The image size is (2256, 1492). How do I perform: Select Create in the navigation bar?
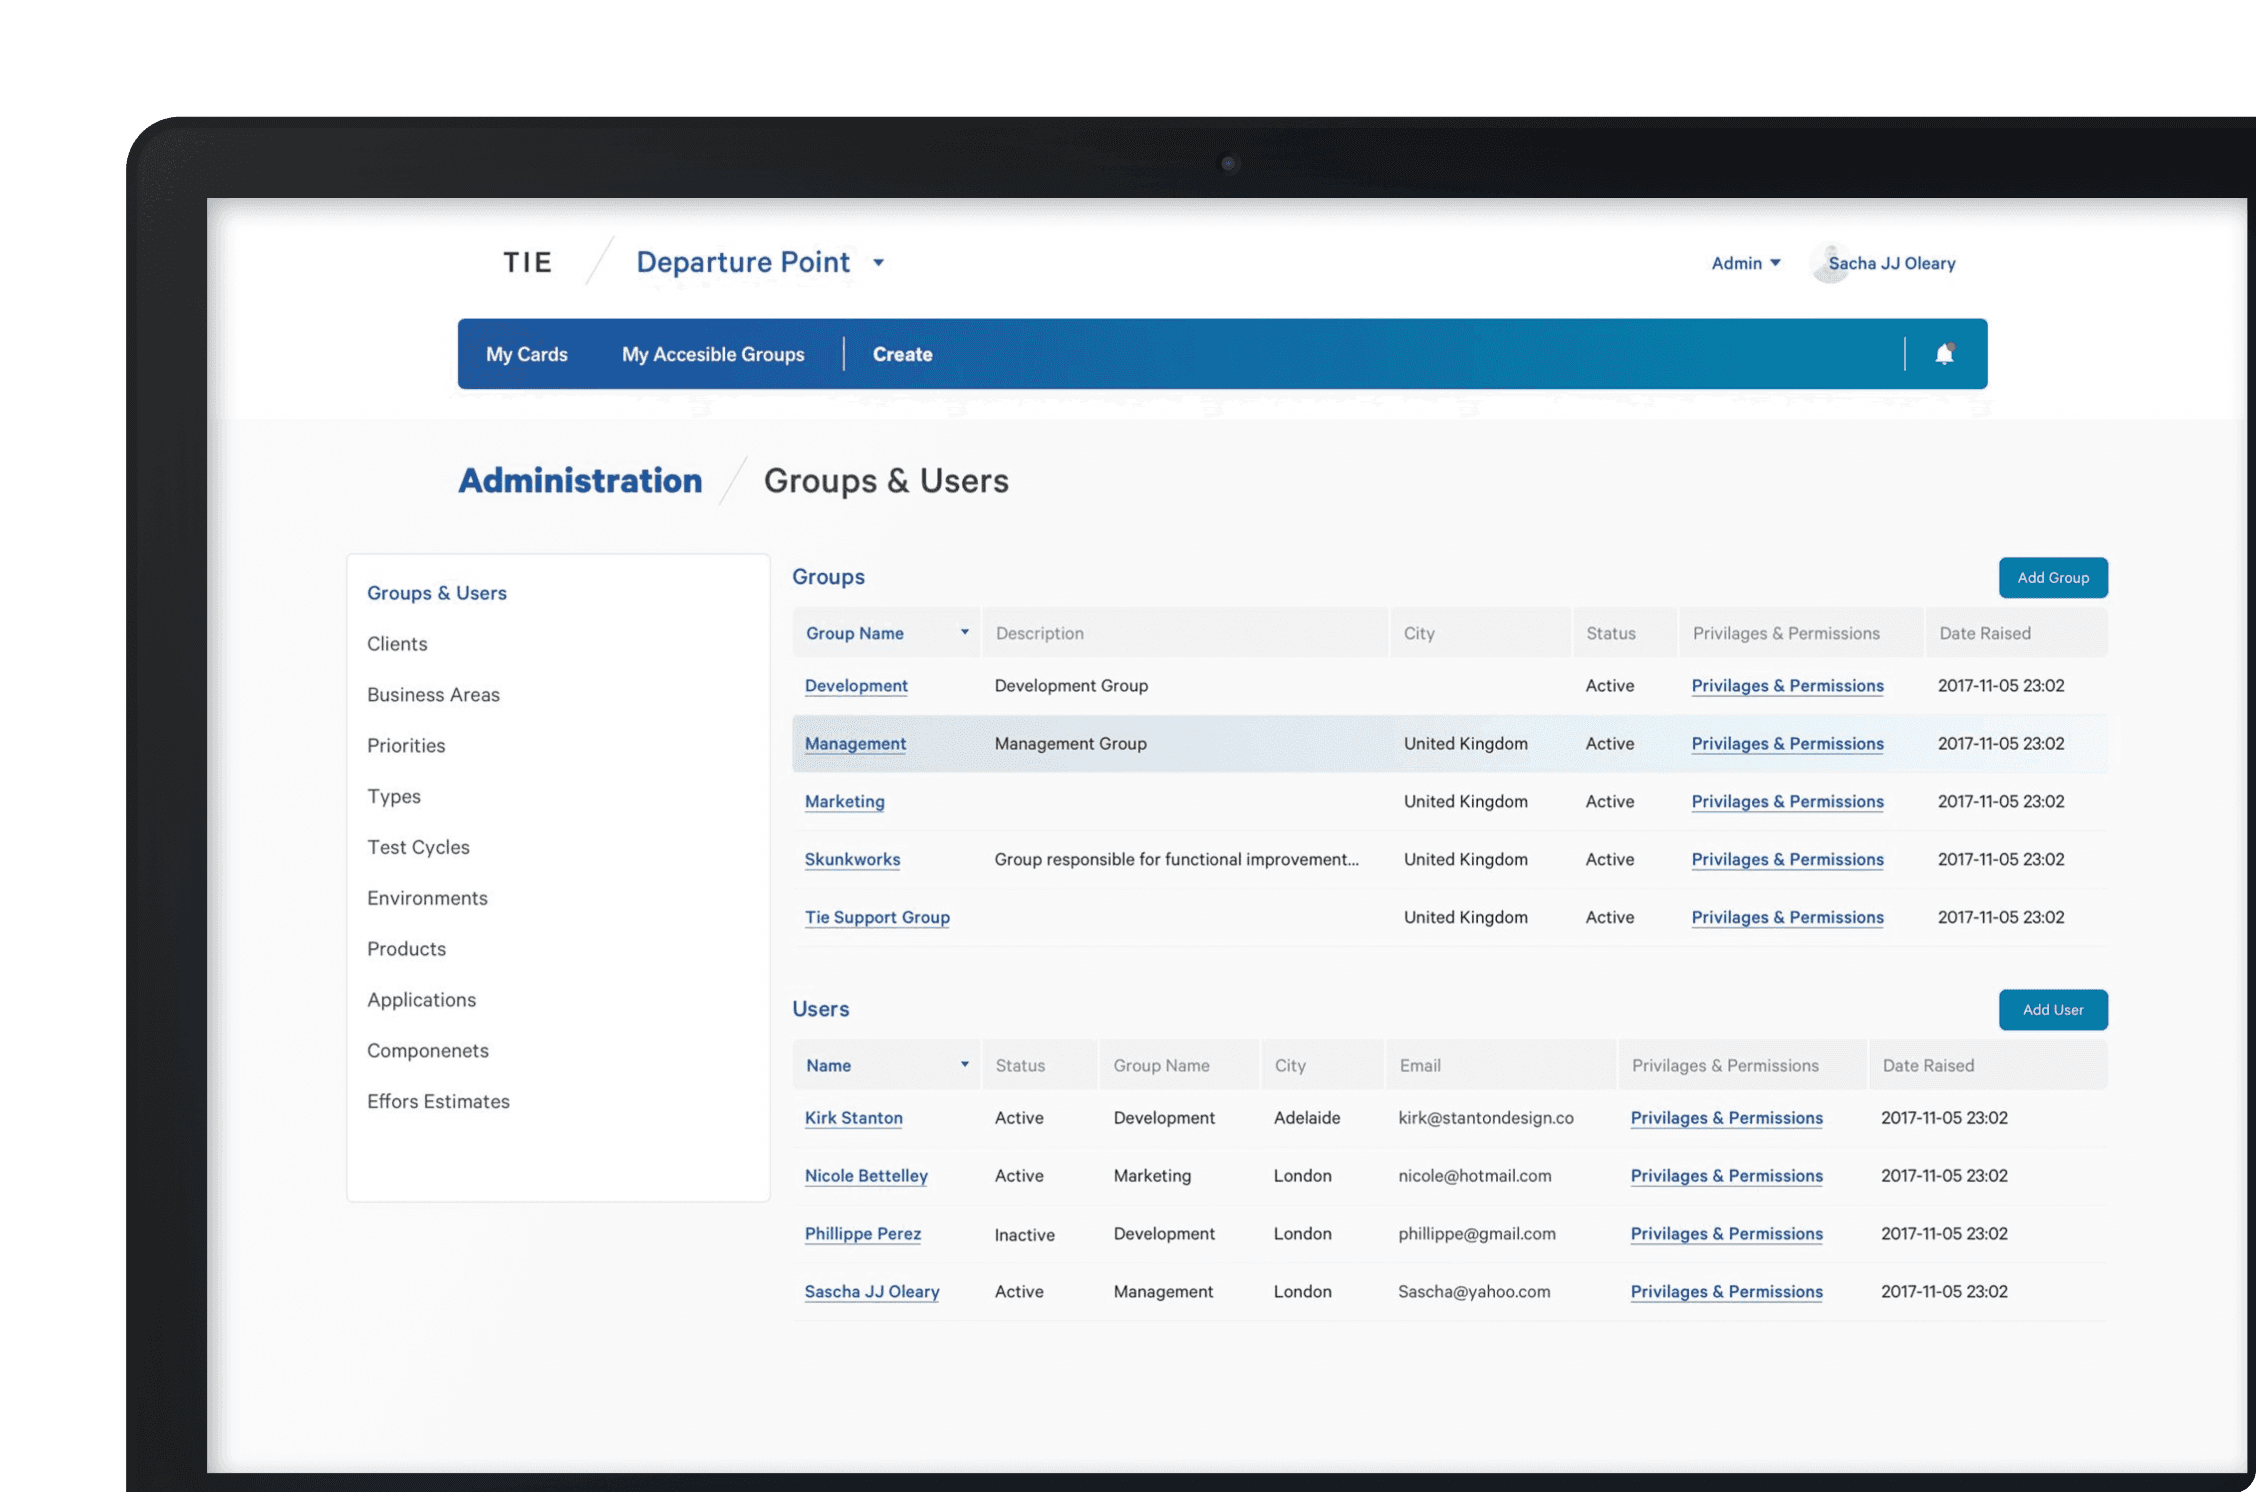tap(902, 354)
